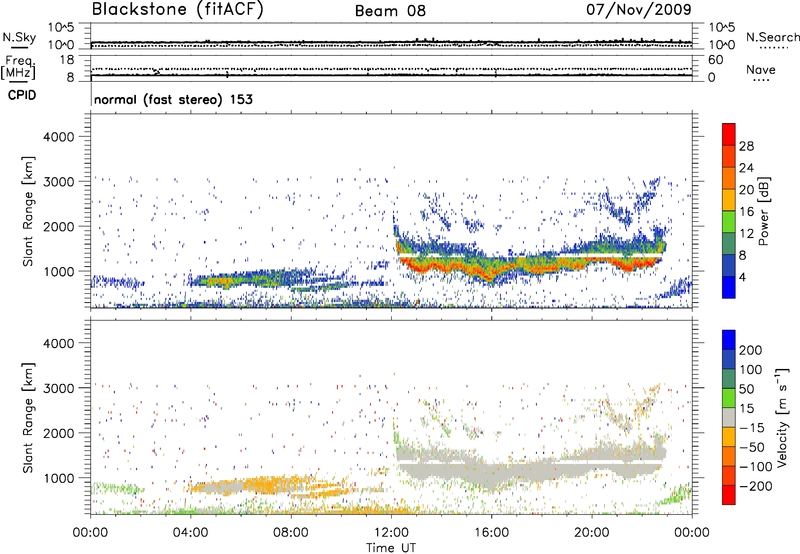Click the 'N.Sky' legend label

click(19, 37)
